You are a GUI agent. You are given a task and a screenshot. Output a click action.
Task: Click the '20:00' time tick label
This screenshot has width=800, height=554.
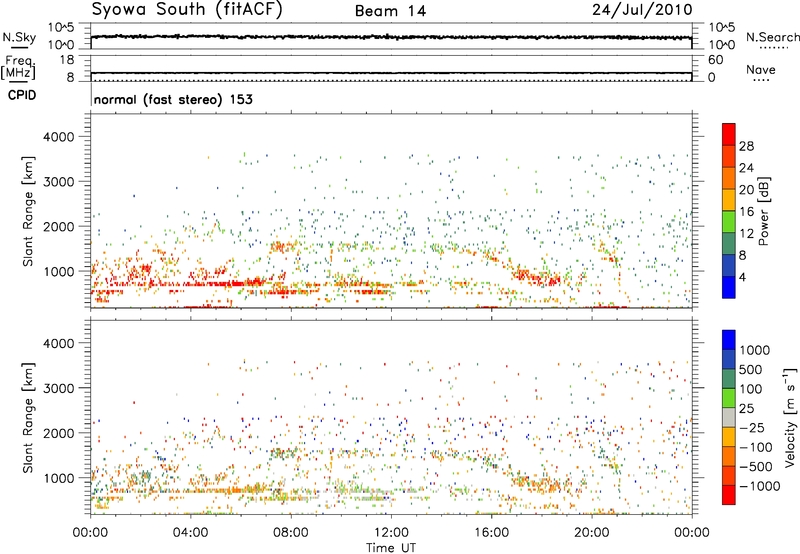(591, 533)
